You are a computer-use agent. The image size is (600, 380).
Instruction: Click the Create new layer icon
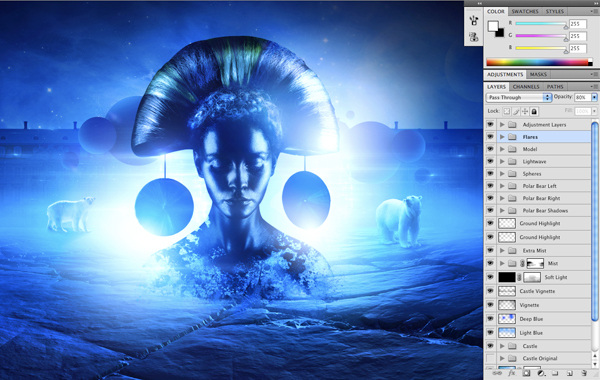tap(569, 373)
